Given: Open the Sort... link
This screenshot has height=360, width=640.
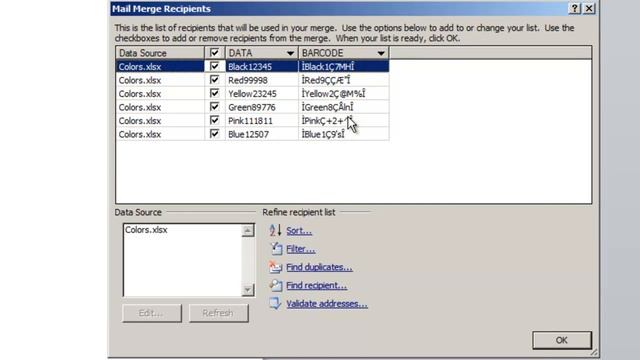Looking at the screenshot, I should click(299, 231).
